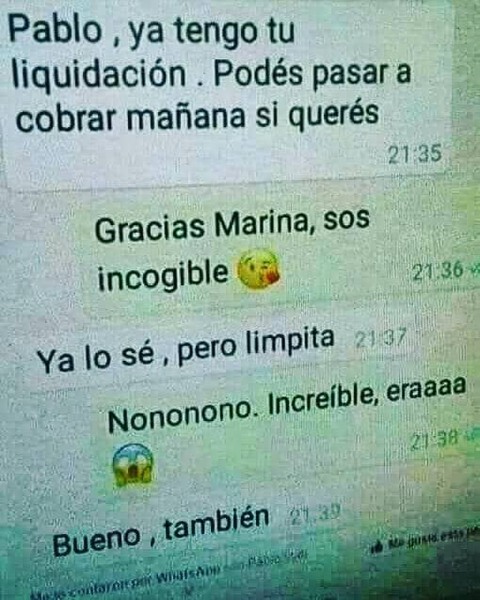This screenshot has width=480, height=600.
Task: Click the 21:37 timestamp
Action: point(380,339)
